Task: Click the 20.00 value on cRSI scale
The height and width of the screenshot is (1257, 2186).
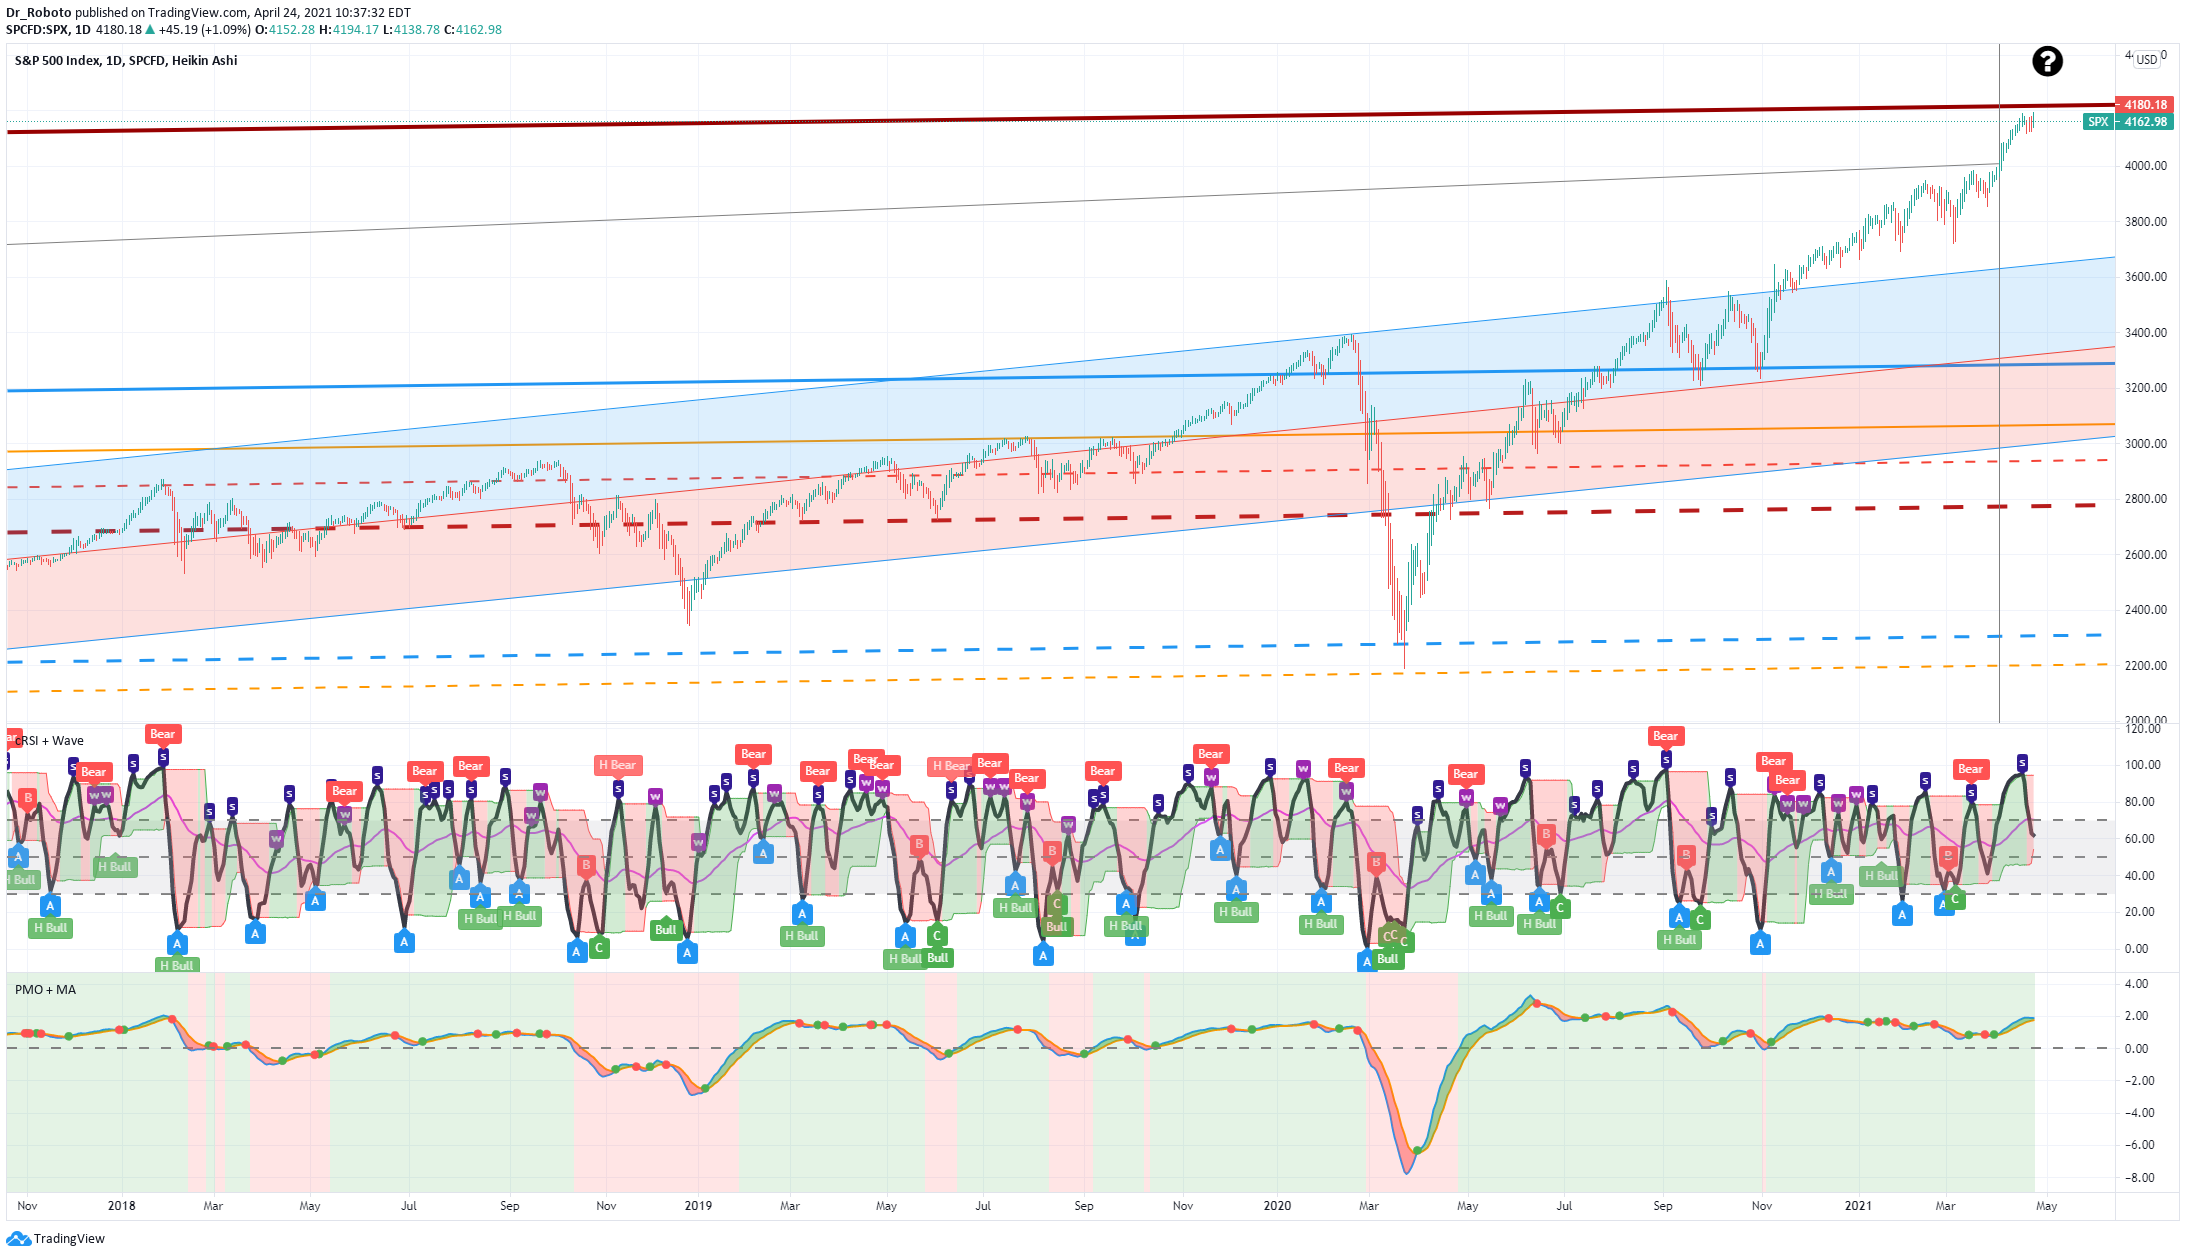Action: point(2139,912)
